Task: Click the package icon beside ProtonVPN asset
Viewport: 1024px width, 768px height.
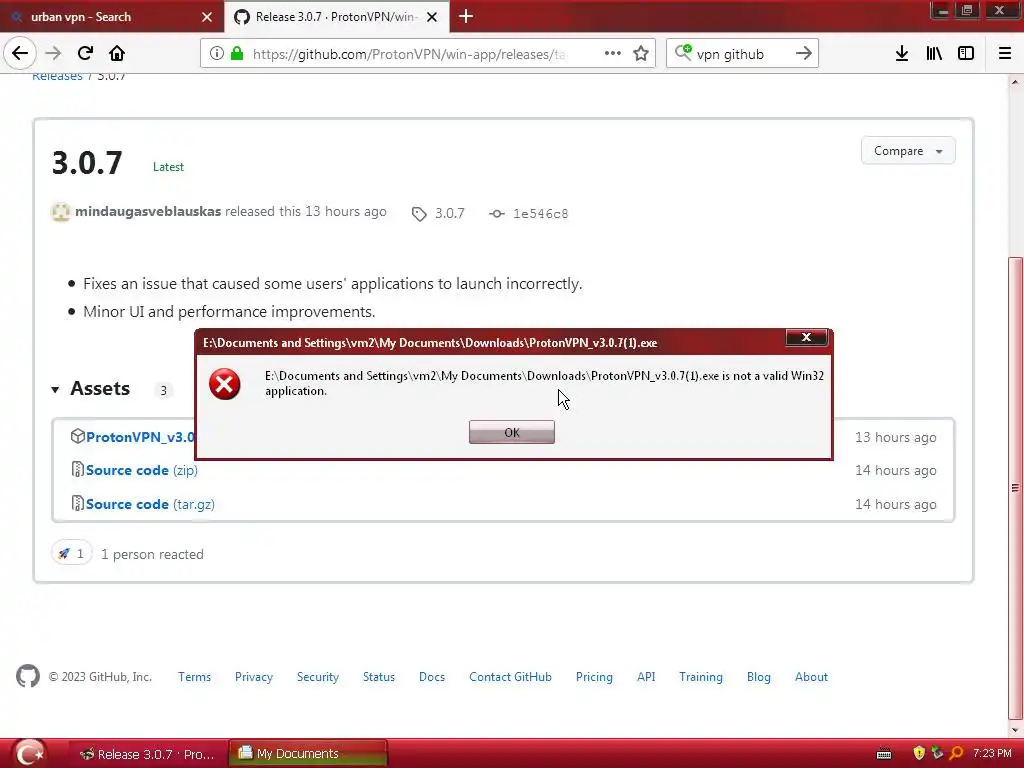Action: tap(78, 436)
